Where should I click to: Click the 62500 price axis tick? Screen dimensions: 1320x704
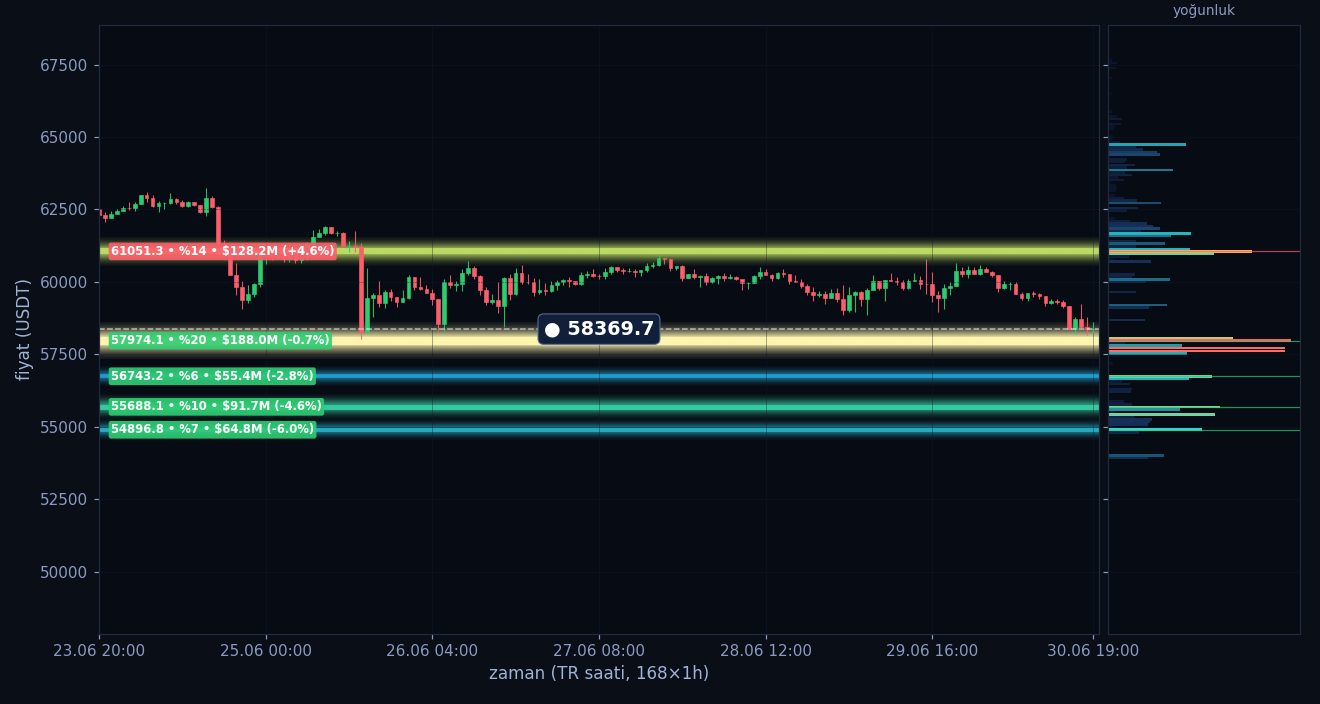[x=64, y=210]
